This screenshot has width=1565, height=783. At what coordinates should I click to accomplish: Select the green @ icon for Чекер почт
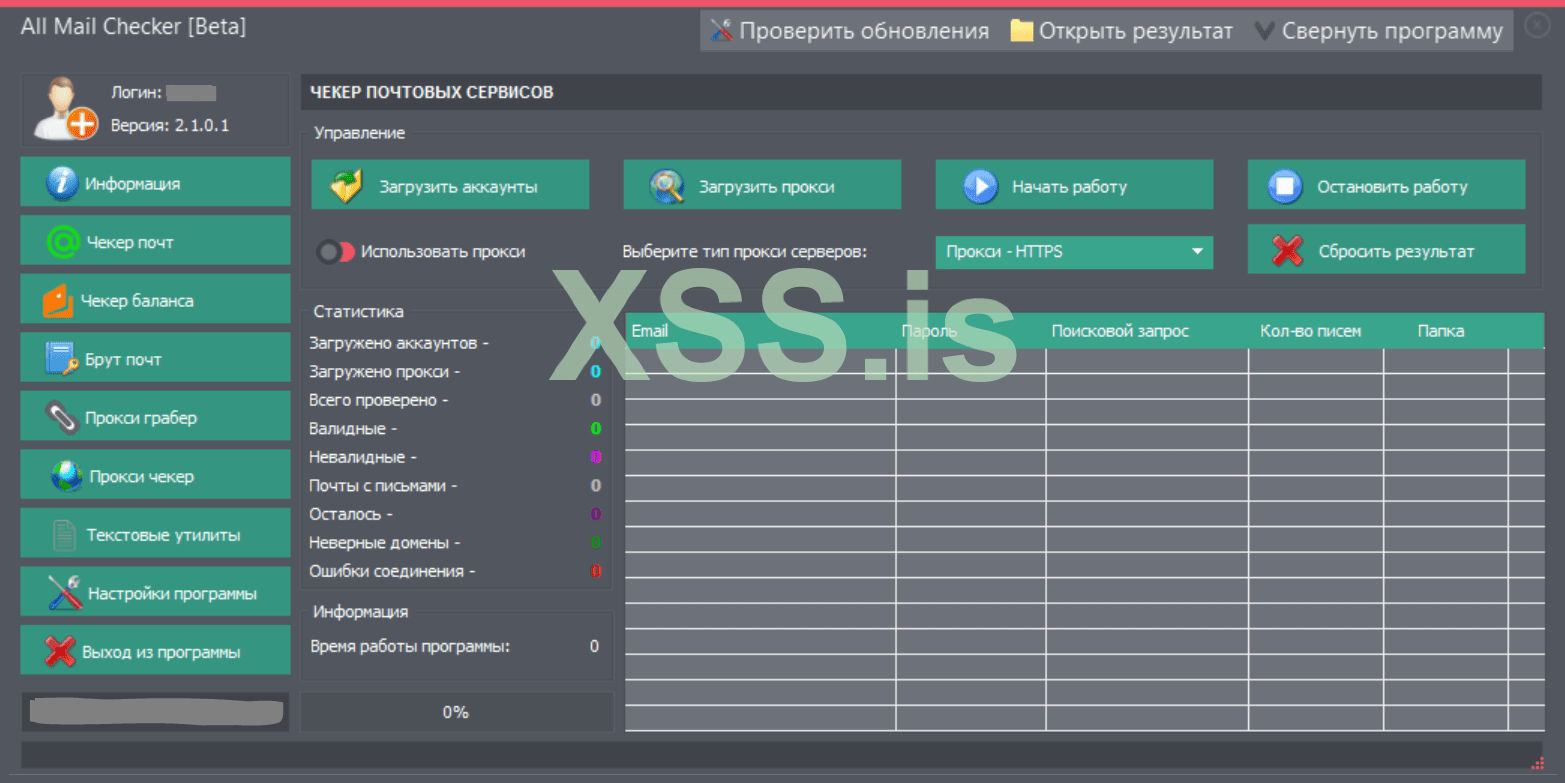pyautogui.click(x=62, y=242)
